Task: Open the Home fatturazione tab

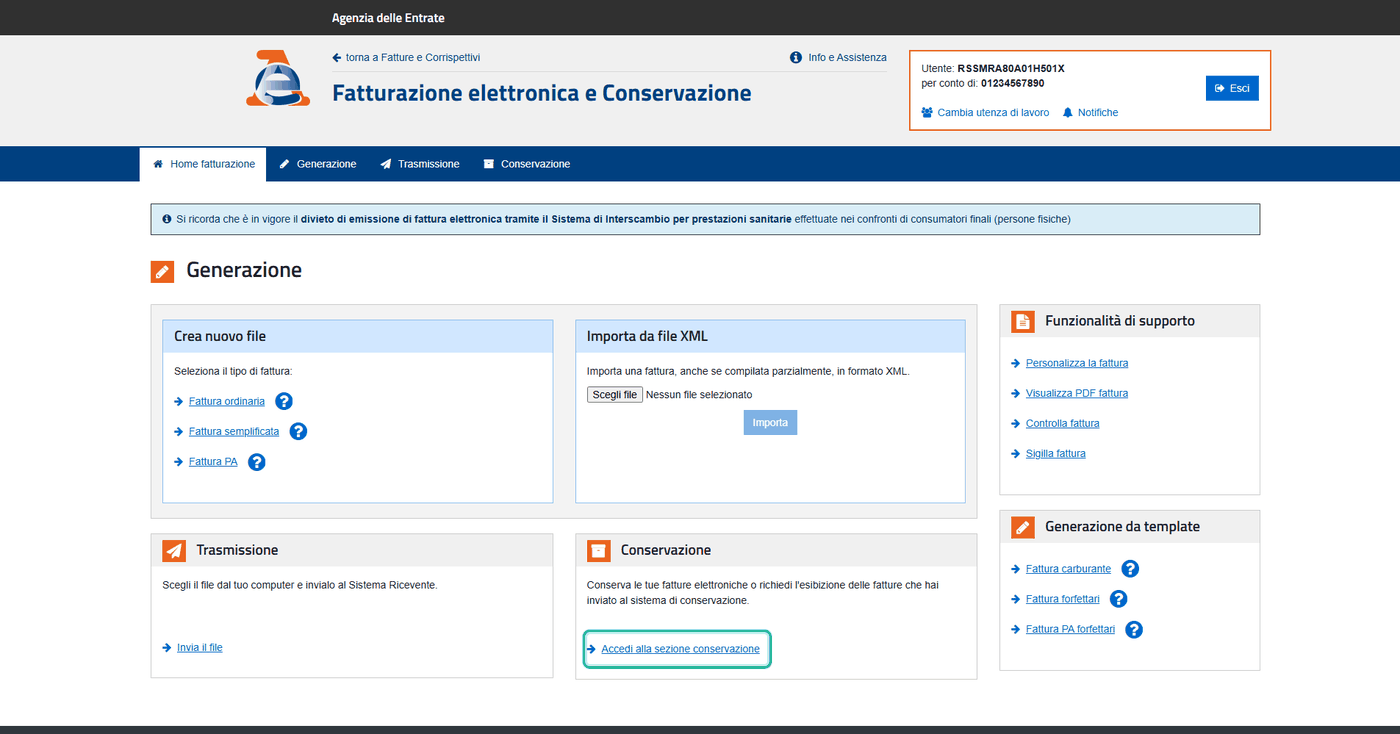Action: 203,164
